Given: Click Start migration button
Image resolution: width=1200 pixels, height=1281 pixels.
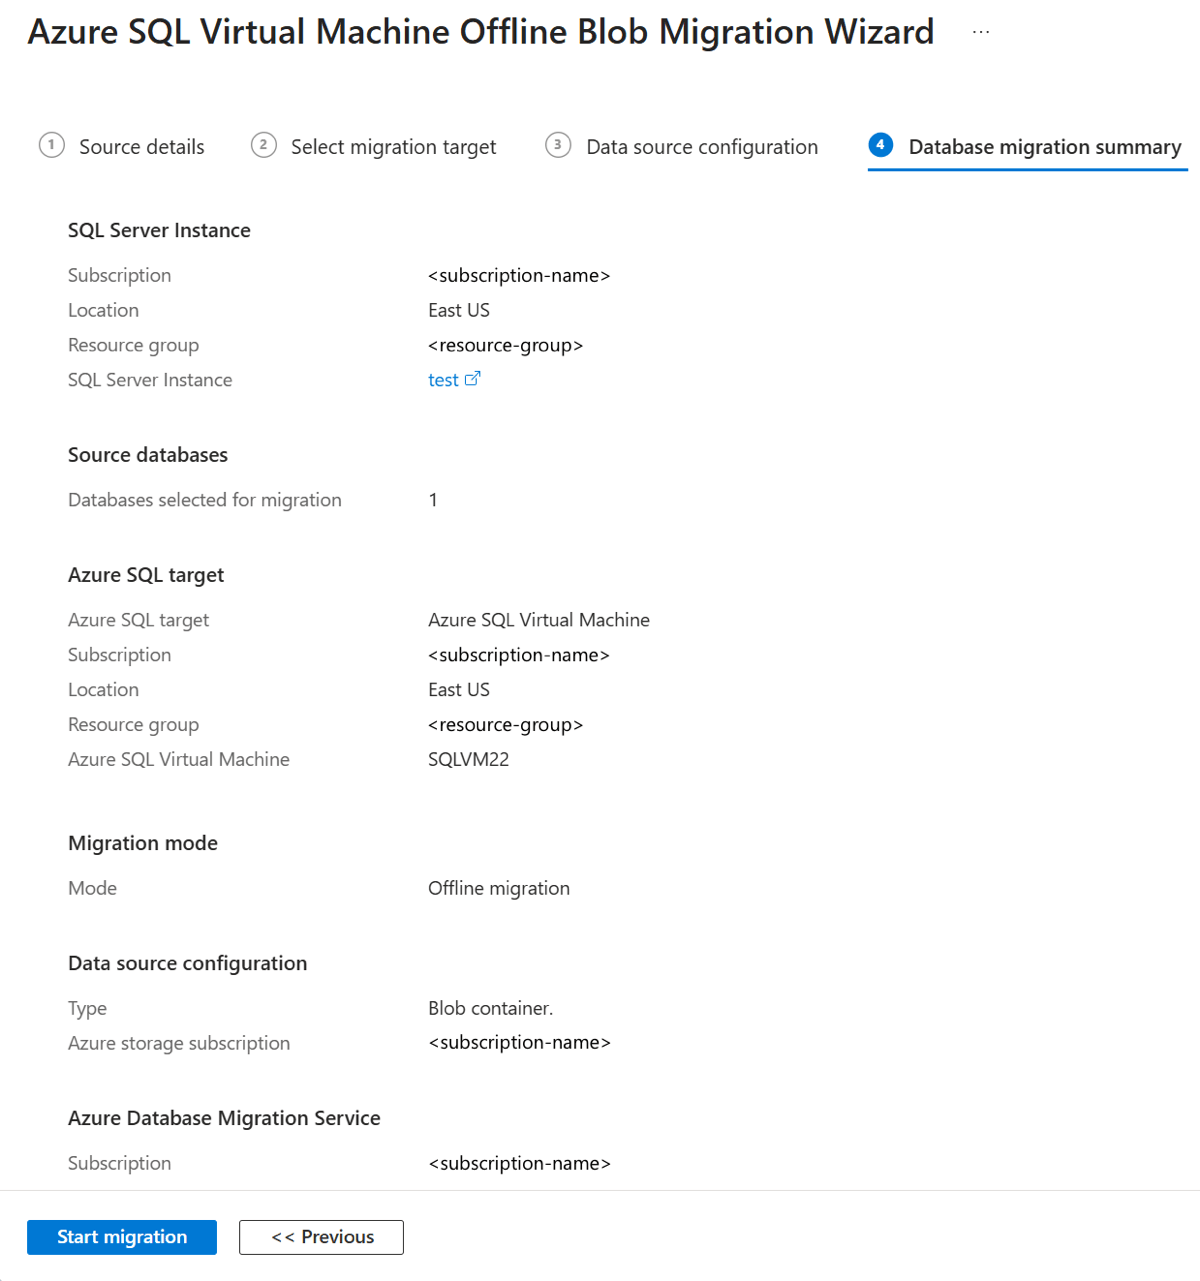Looking at the screenshot, I should pyautogui.click(x=122, y=1237).
